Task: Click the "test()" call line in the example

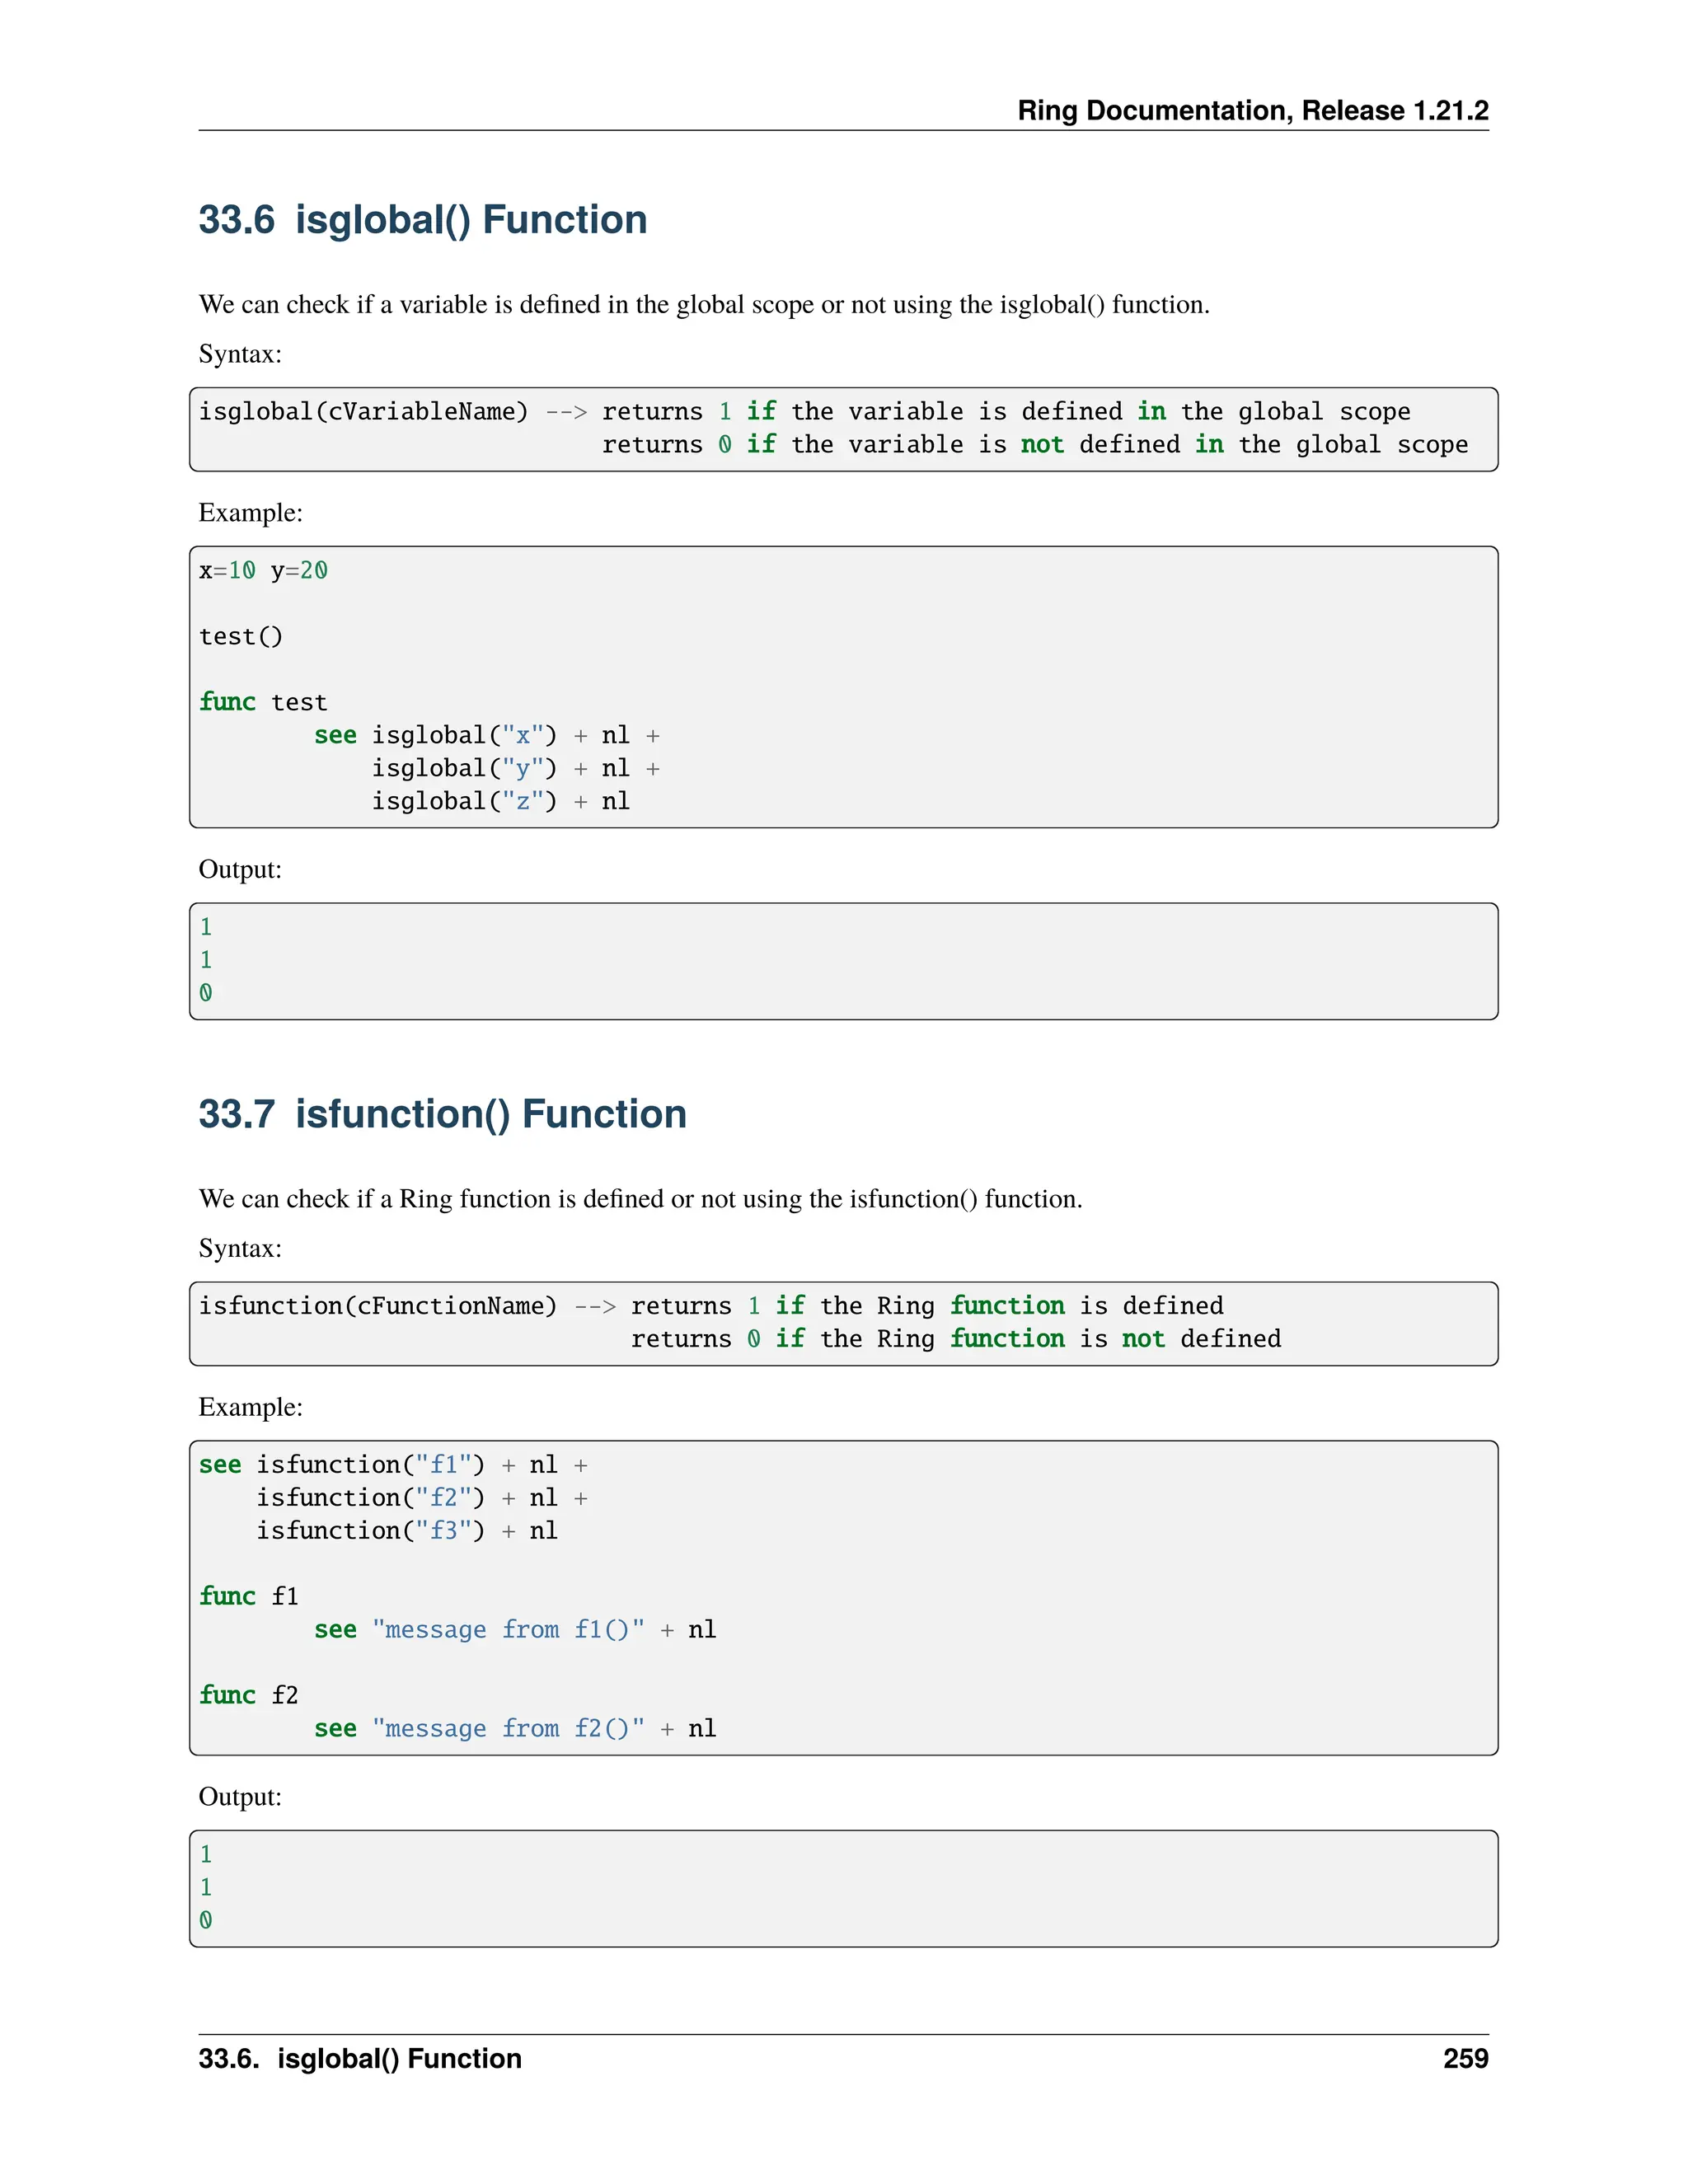Action: pos(241,637)
